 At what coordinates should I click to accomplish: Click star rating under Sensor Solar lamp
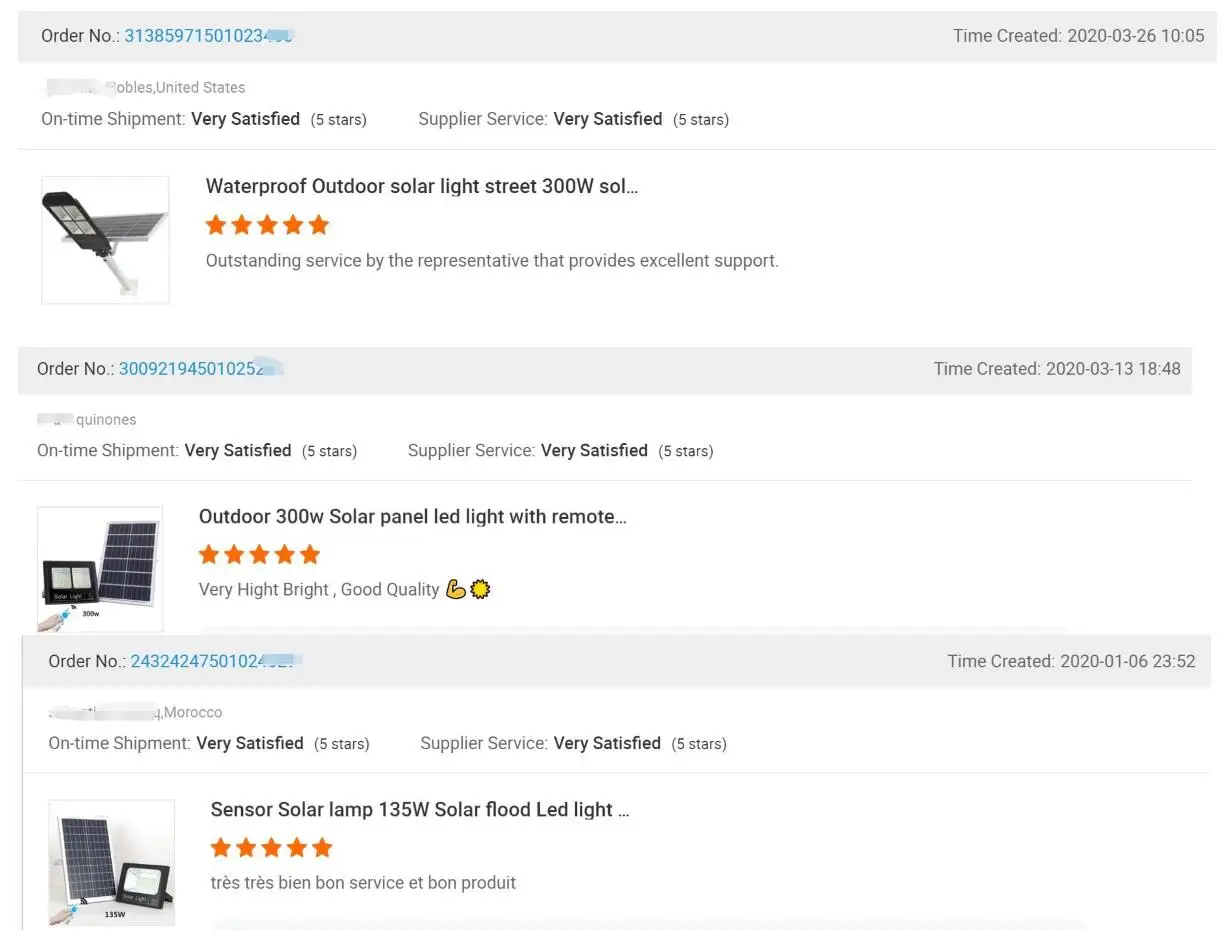point(271,848)
